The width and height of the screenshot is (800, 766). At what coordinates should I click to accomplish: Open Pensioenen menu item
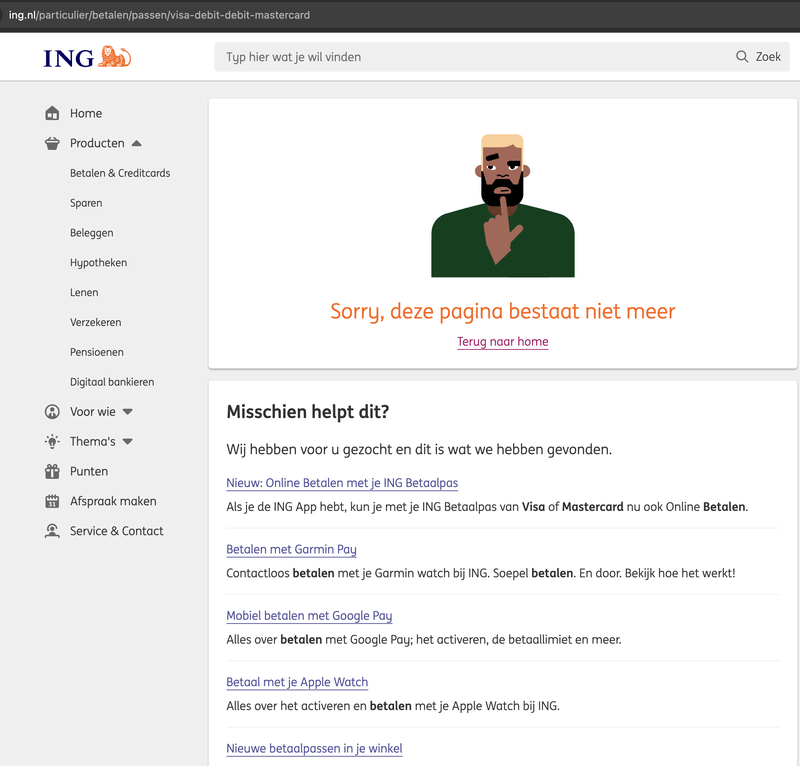point(97,352)
